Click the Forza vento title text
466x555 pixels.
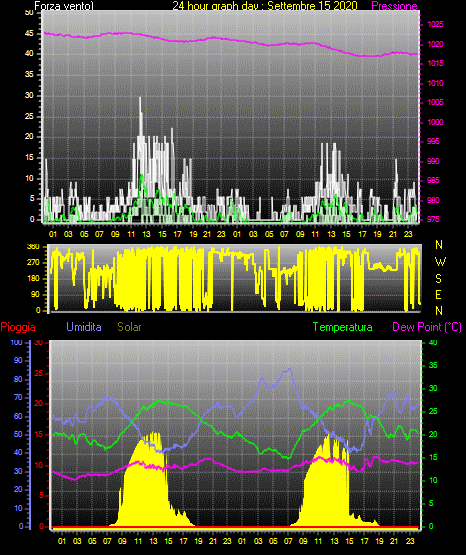coord(64,6)
